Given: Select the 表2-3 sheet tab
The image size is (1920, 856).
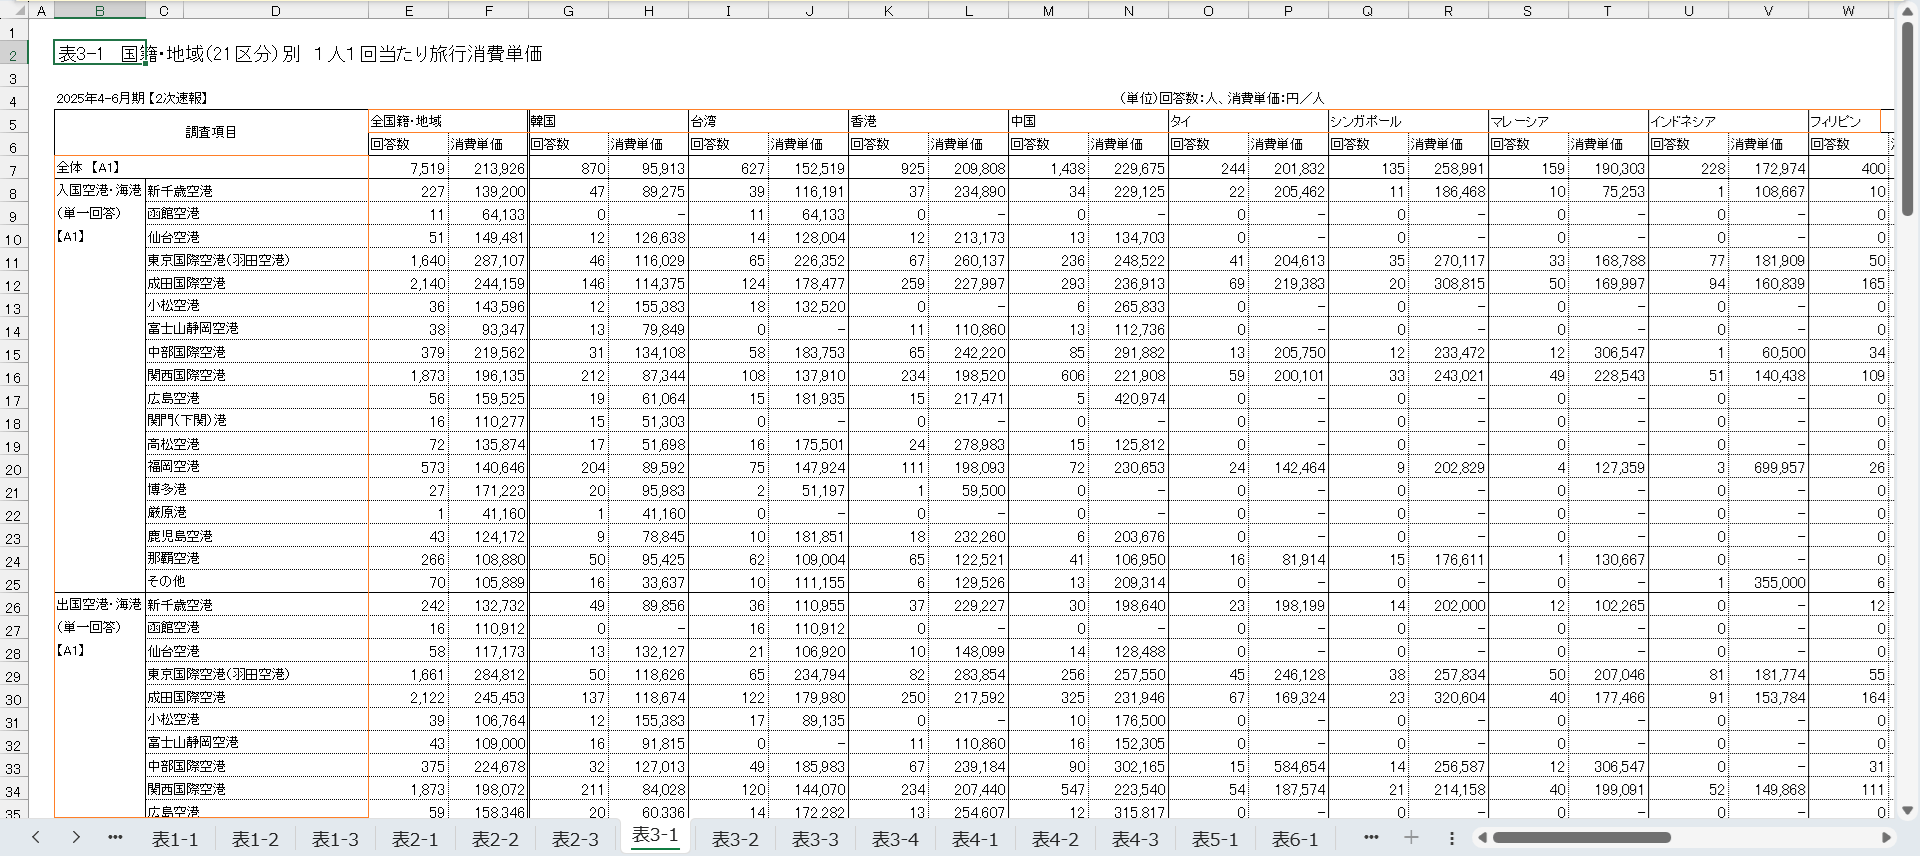Looking at the screenshot, I should (x=575, y=839).
